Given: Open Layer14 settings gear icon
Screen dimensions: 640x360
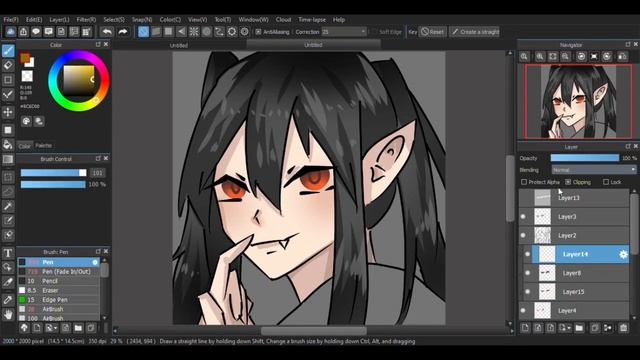Looking at the screenshot, I should 623,254.
